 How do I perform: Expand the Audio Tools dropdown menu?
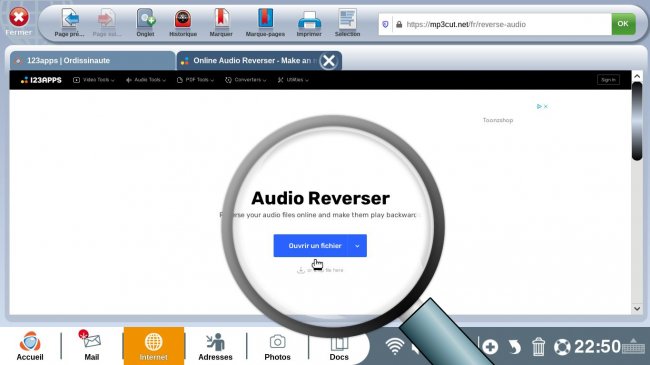click(146, 80)
